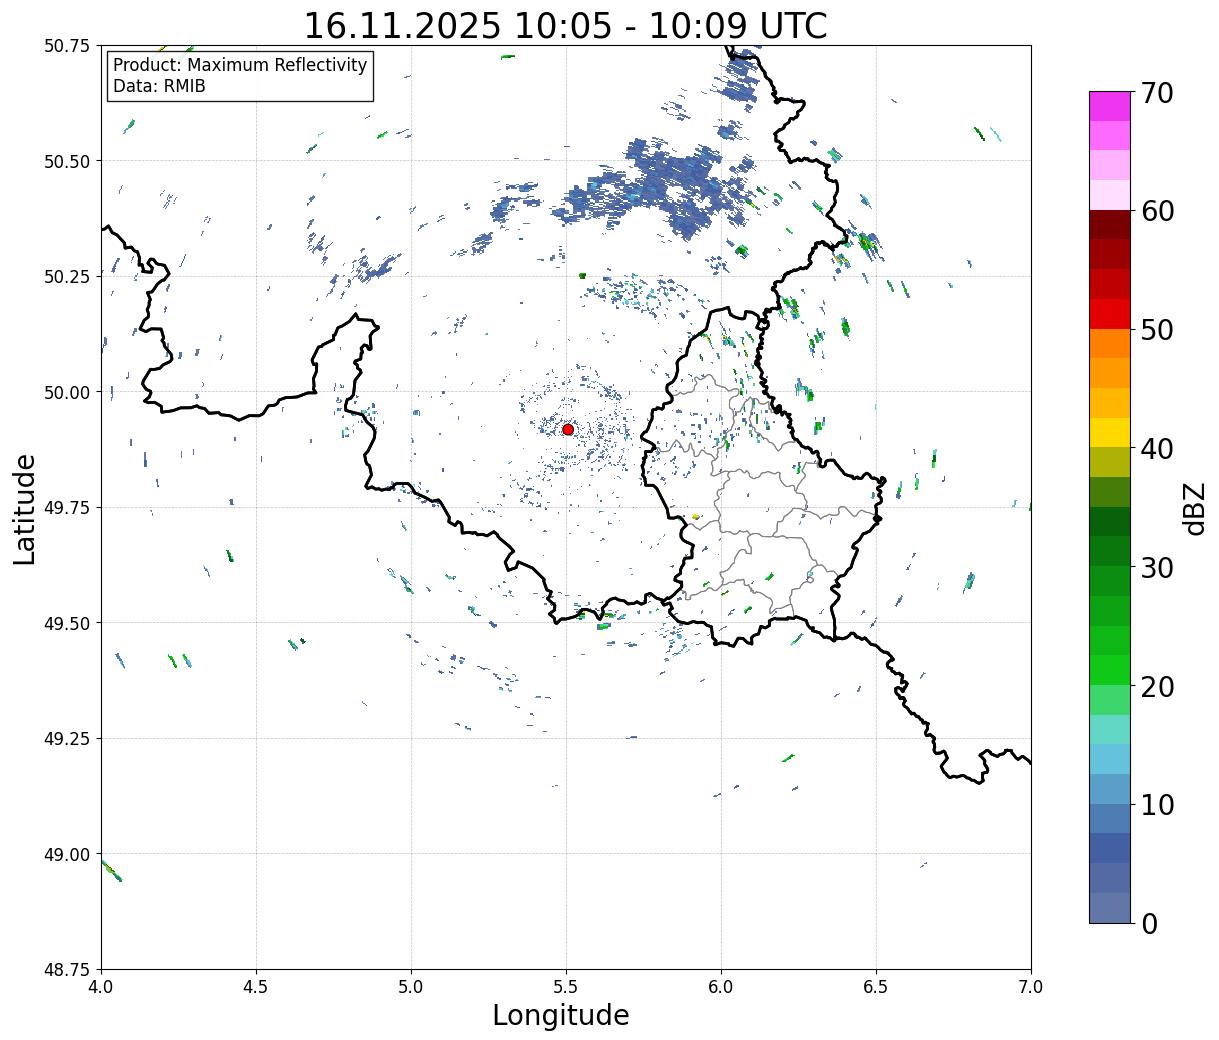This screenshot has height=1040, width=1219.
Task: Click the latitude tick label 50.00
Action: point(67,392)
